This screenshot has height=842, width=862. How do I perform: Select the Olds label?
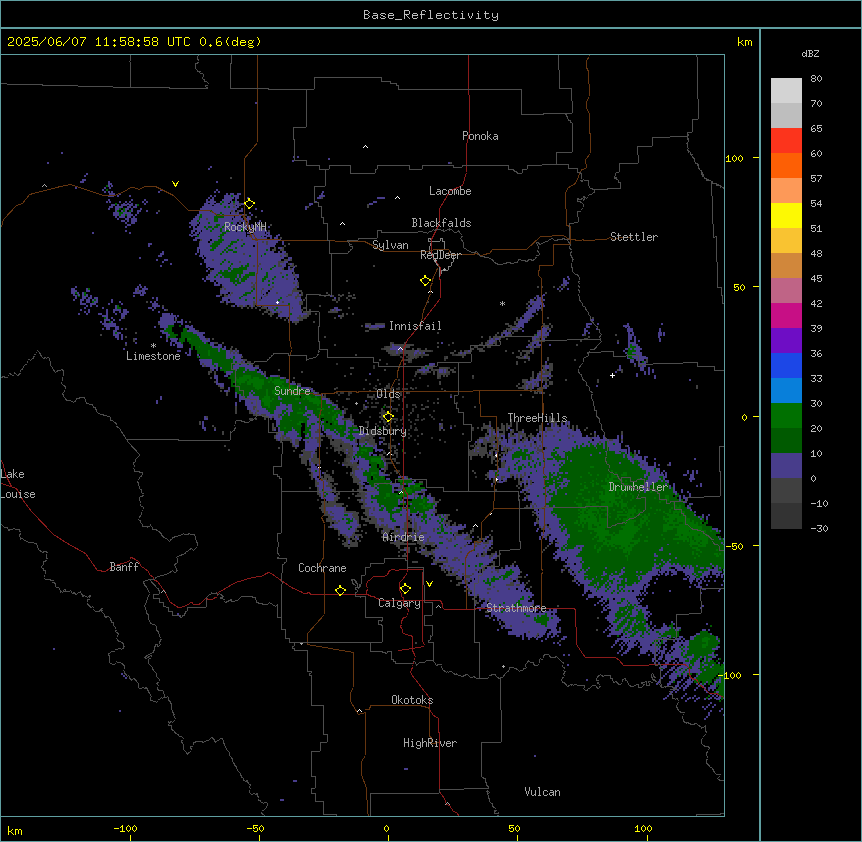(x=388, y=394)
